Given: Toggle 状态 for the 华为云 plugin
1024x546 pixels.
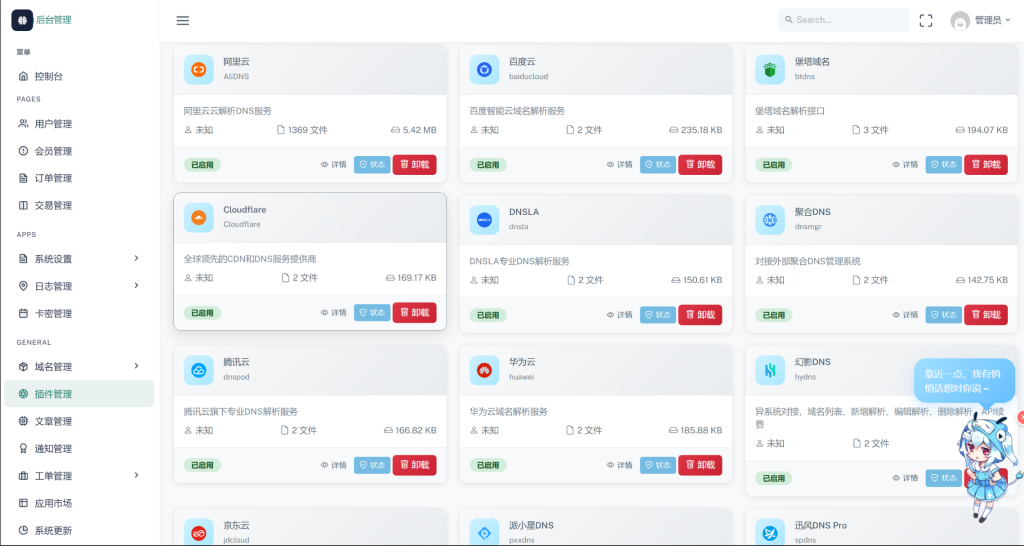Looking at the screenshot, I should click(x=658, y=465).
